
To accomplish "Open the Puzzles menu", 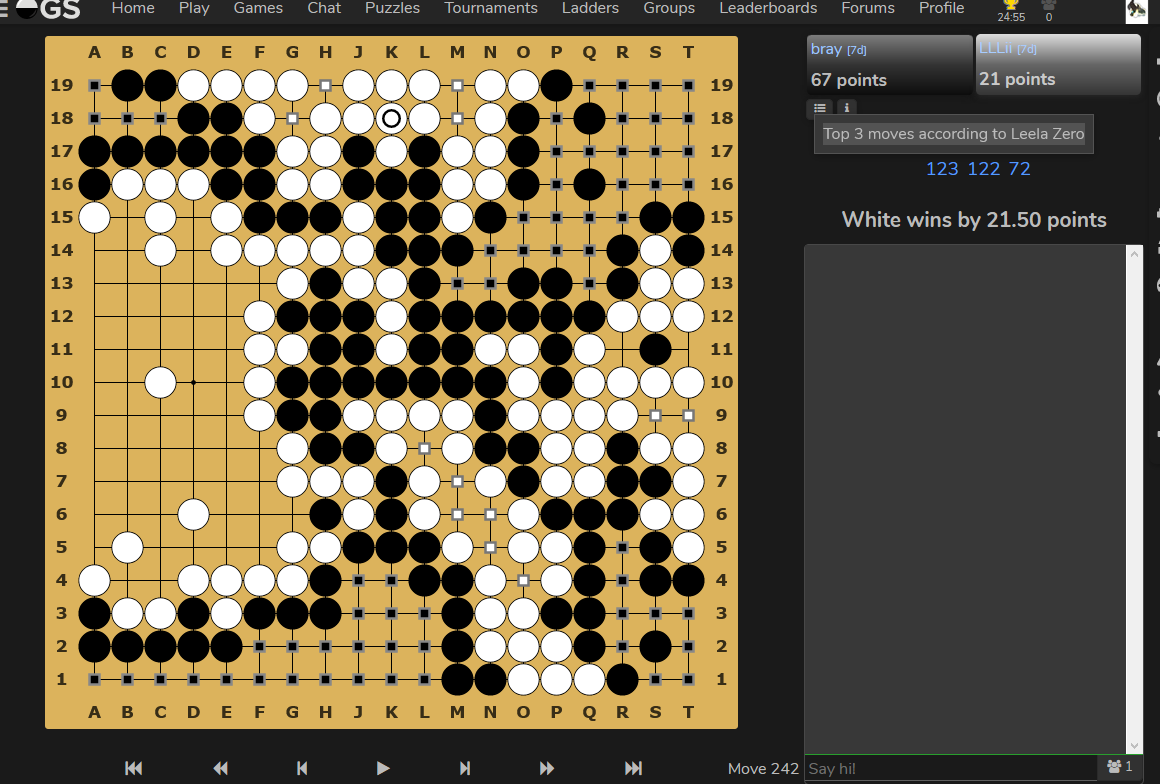I will coord(392,8).
